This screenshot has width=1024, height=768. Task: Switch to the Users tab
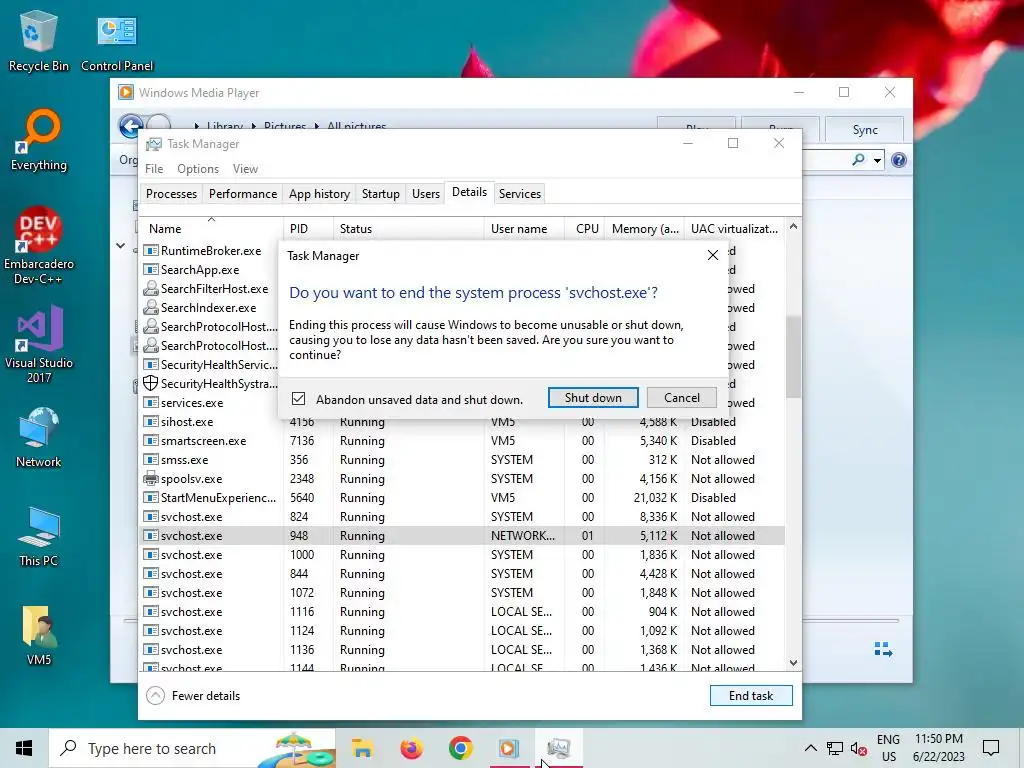pos(426,193)
